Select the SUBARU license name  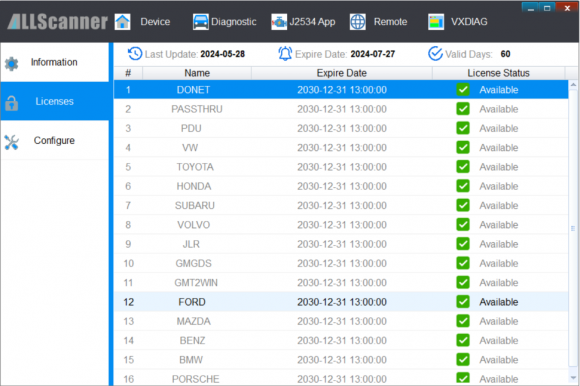click(195, 205)
